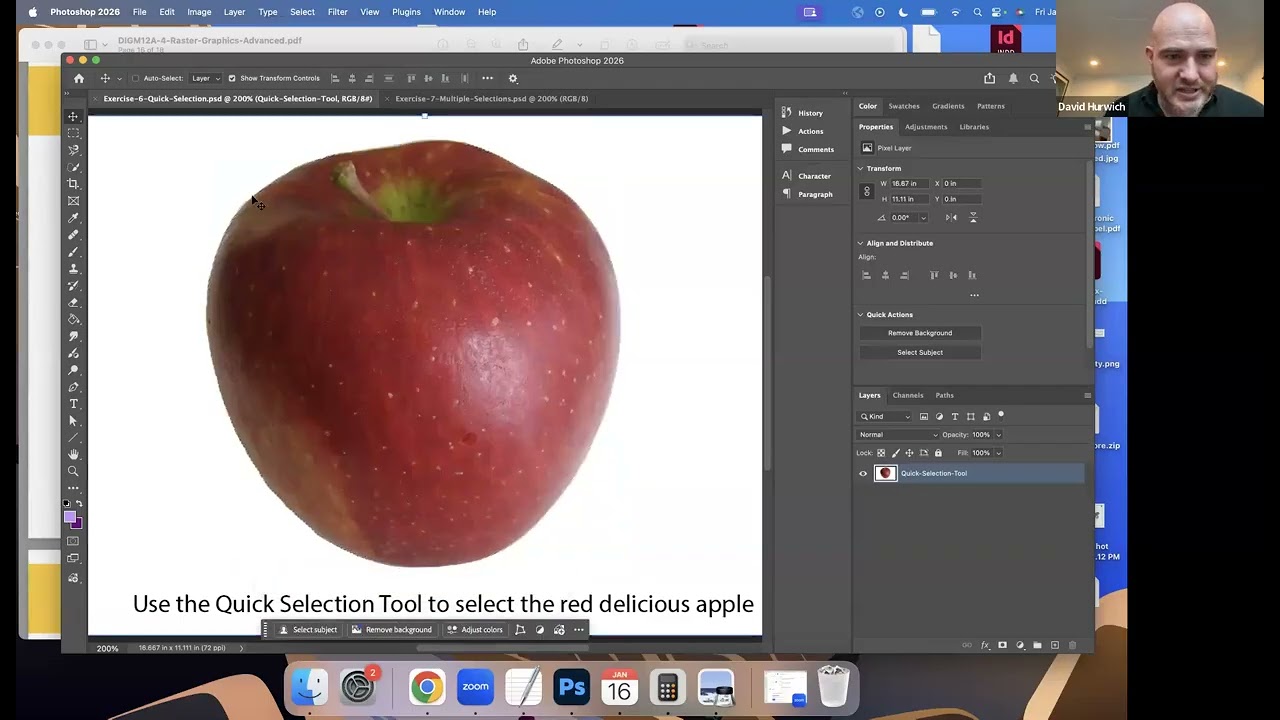1280x720 pixels.
Task: Click the Remove Background quick action
Action: (x=920, y=333)
